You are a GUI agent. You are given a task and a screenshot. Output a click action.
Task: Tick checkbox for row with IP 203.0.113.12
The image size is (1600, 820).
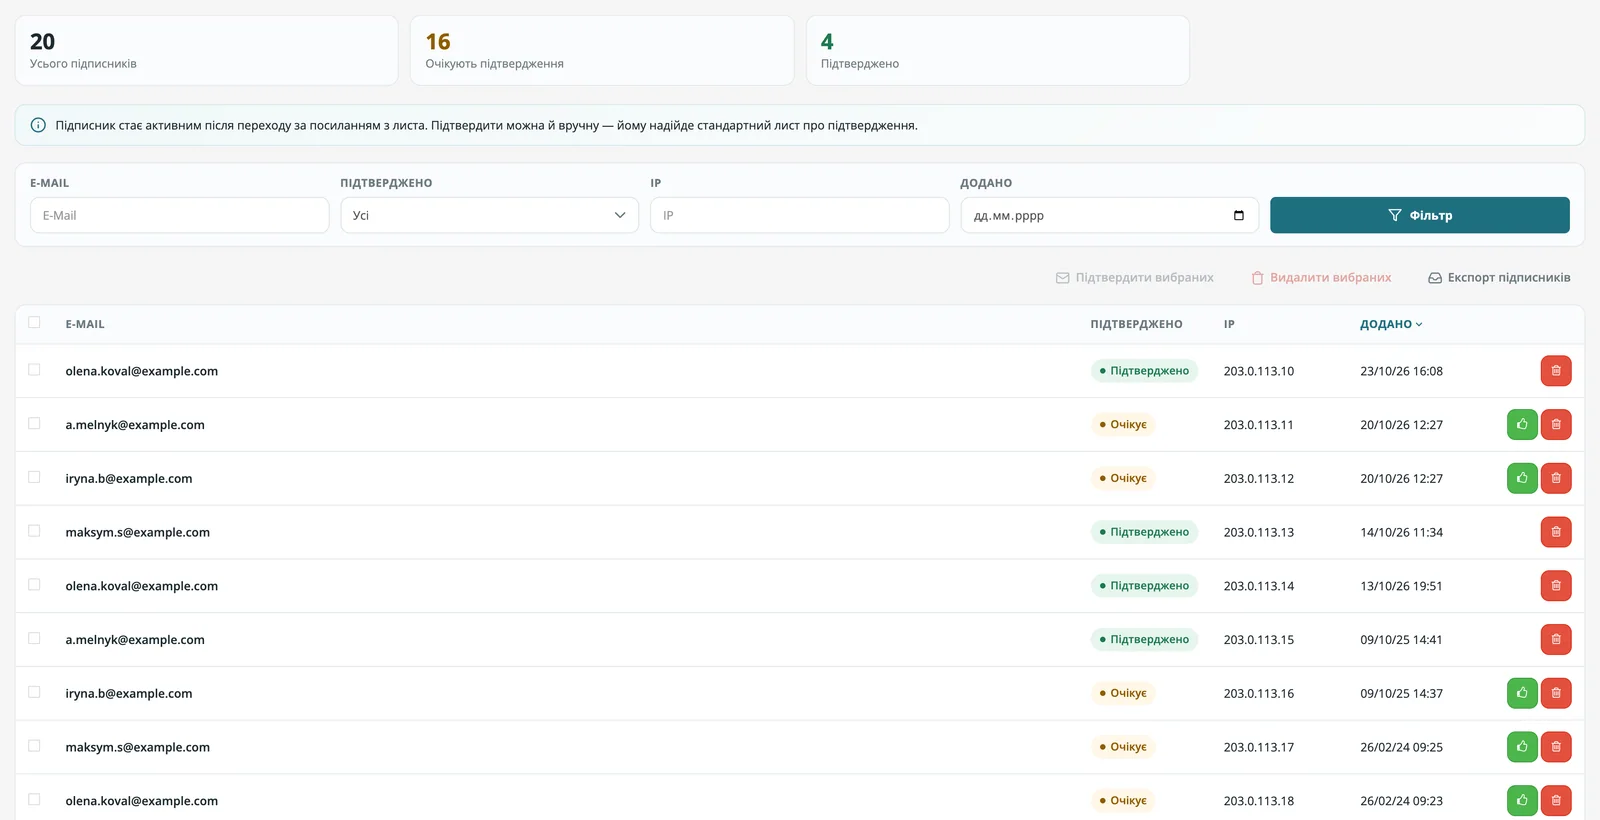point(34,477)
